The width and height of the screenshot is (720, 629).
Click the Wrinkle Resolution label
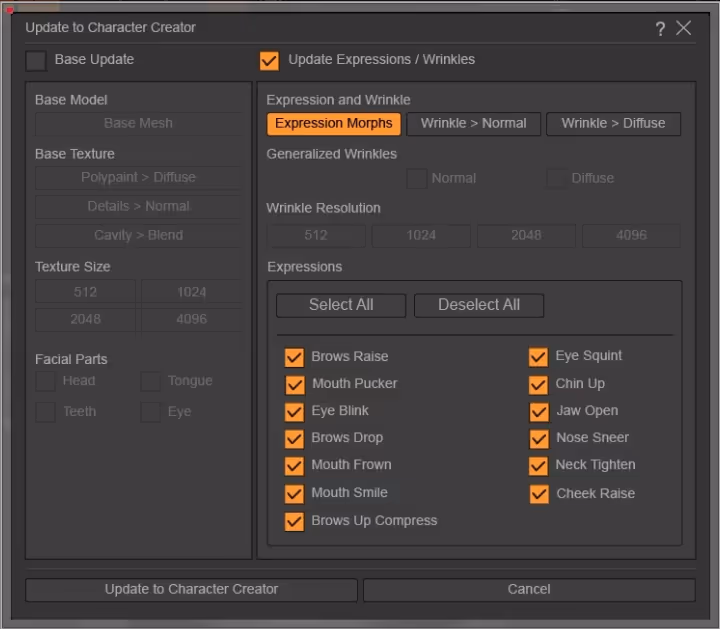coord(323,208)
